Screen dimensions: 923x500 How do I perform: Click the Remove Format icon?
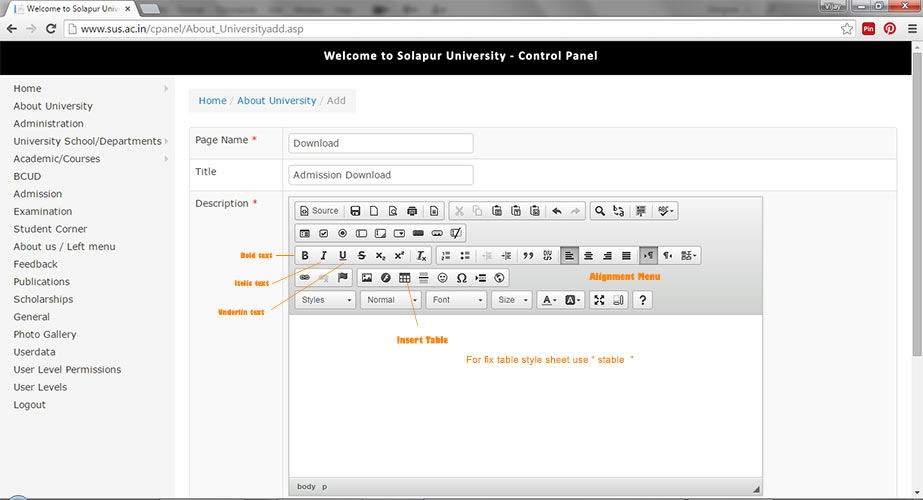421,256
